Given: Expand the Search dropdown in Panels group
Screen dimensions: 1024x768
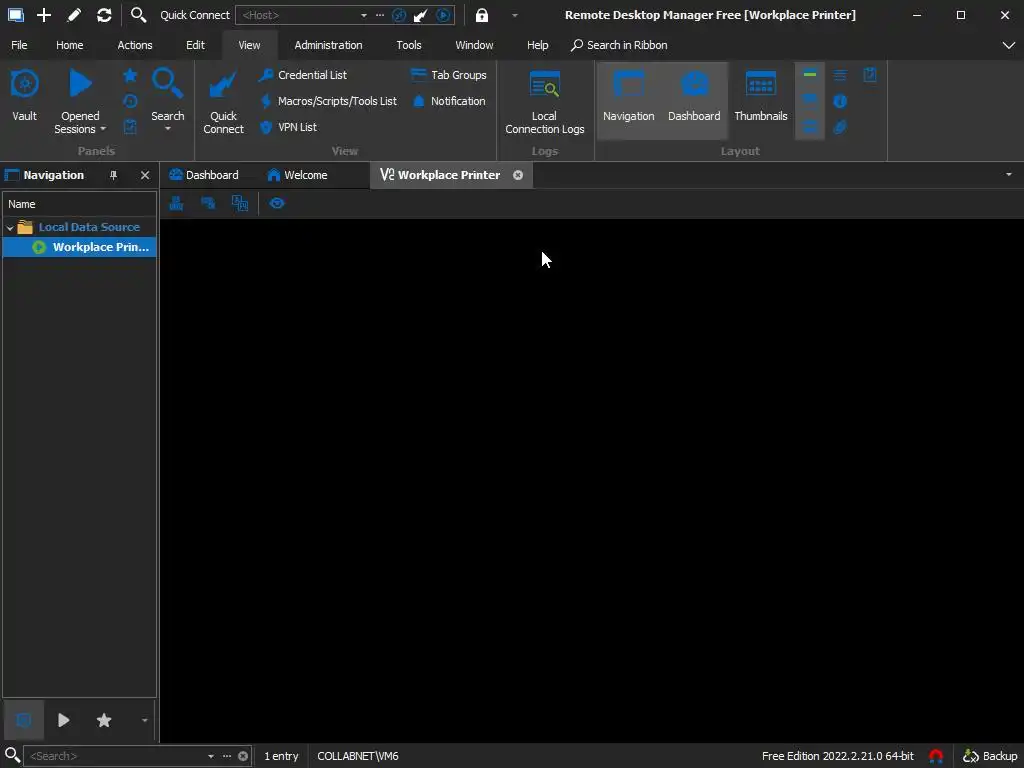Looking at the screenshot, I should click(168, 129).
